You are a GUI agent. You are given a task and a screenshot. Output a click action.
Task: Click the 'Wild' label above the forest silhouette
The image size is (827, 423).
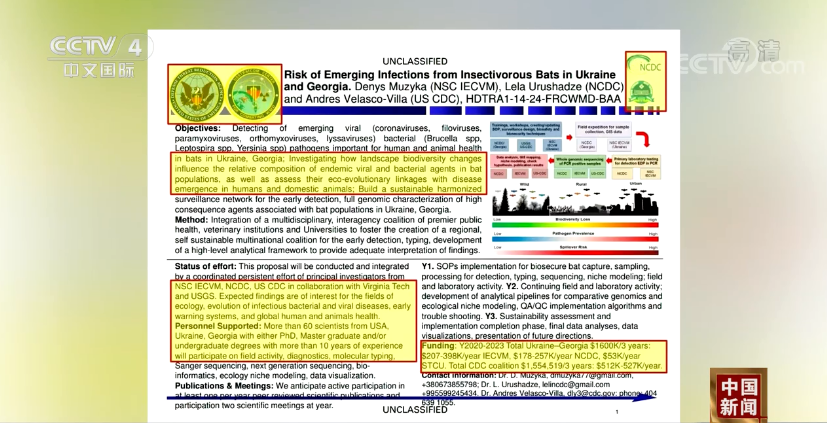coord(524,184)
